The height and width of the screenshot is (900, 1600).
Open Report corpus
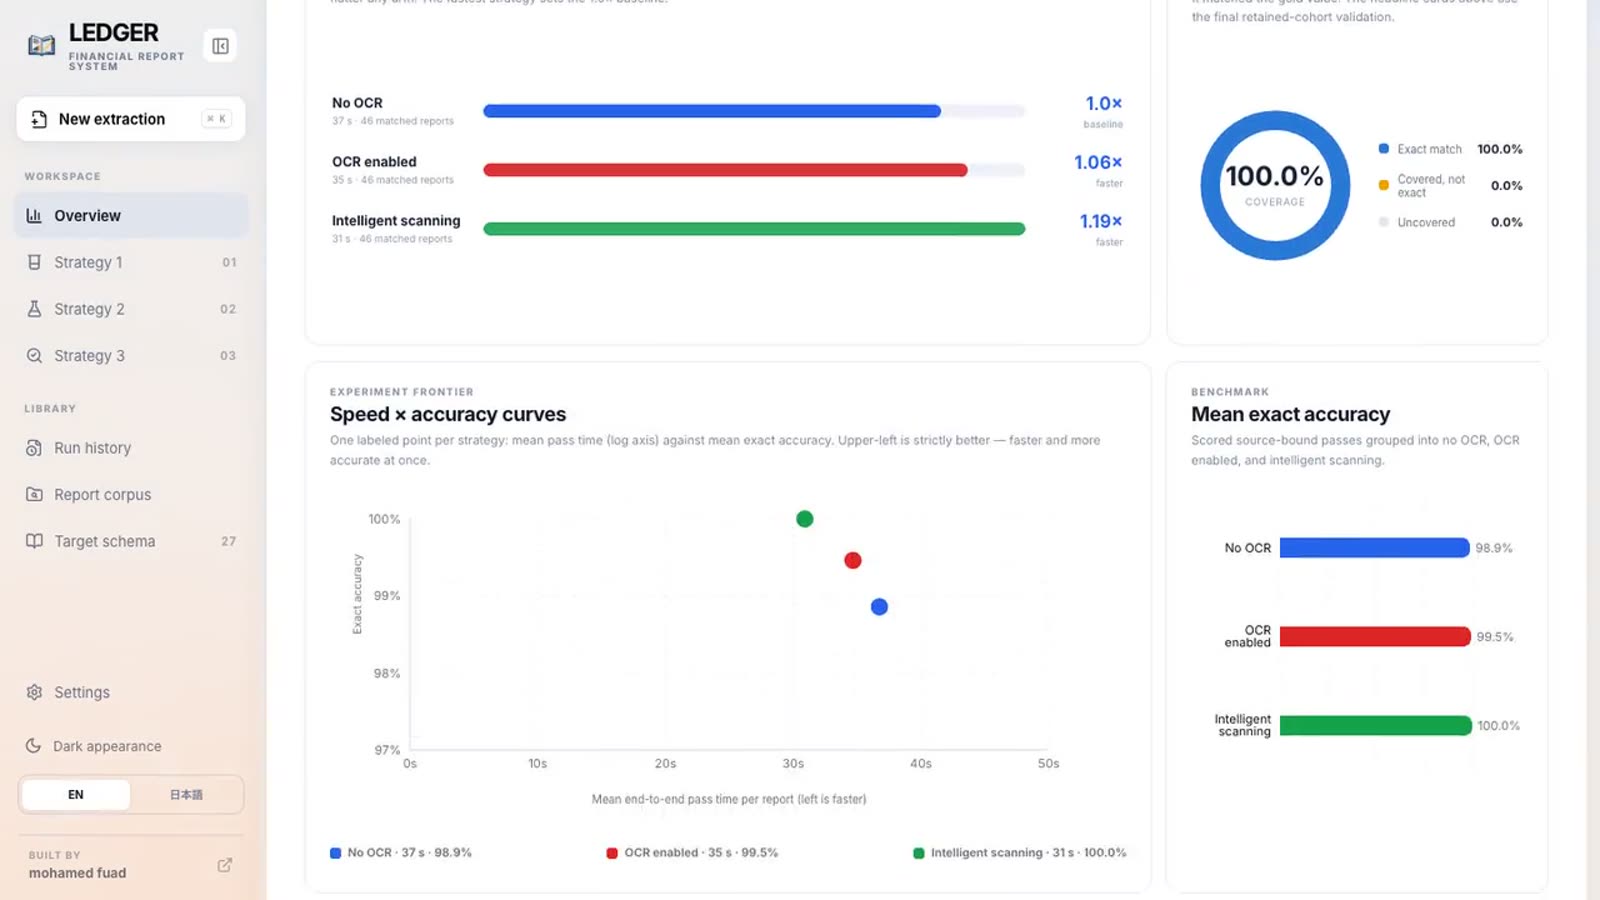coord(131,494)
